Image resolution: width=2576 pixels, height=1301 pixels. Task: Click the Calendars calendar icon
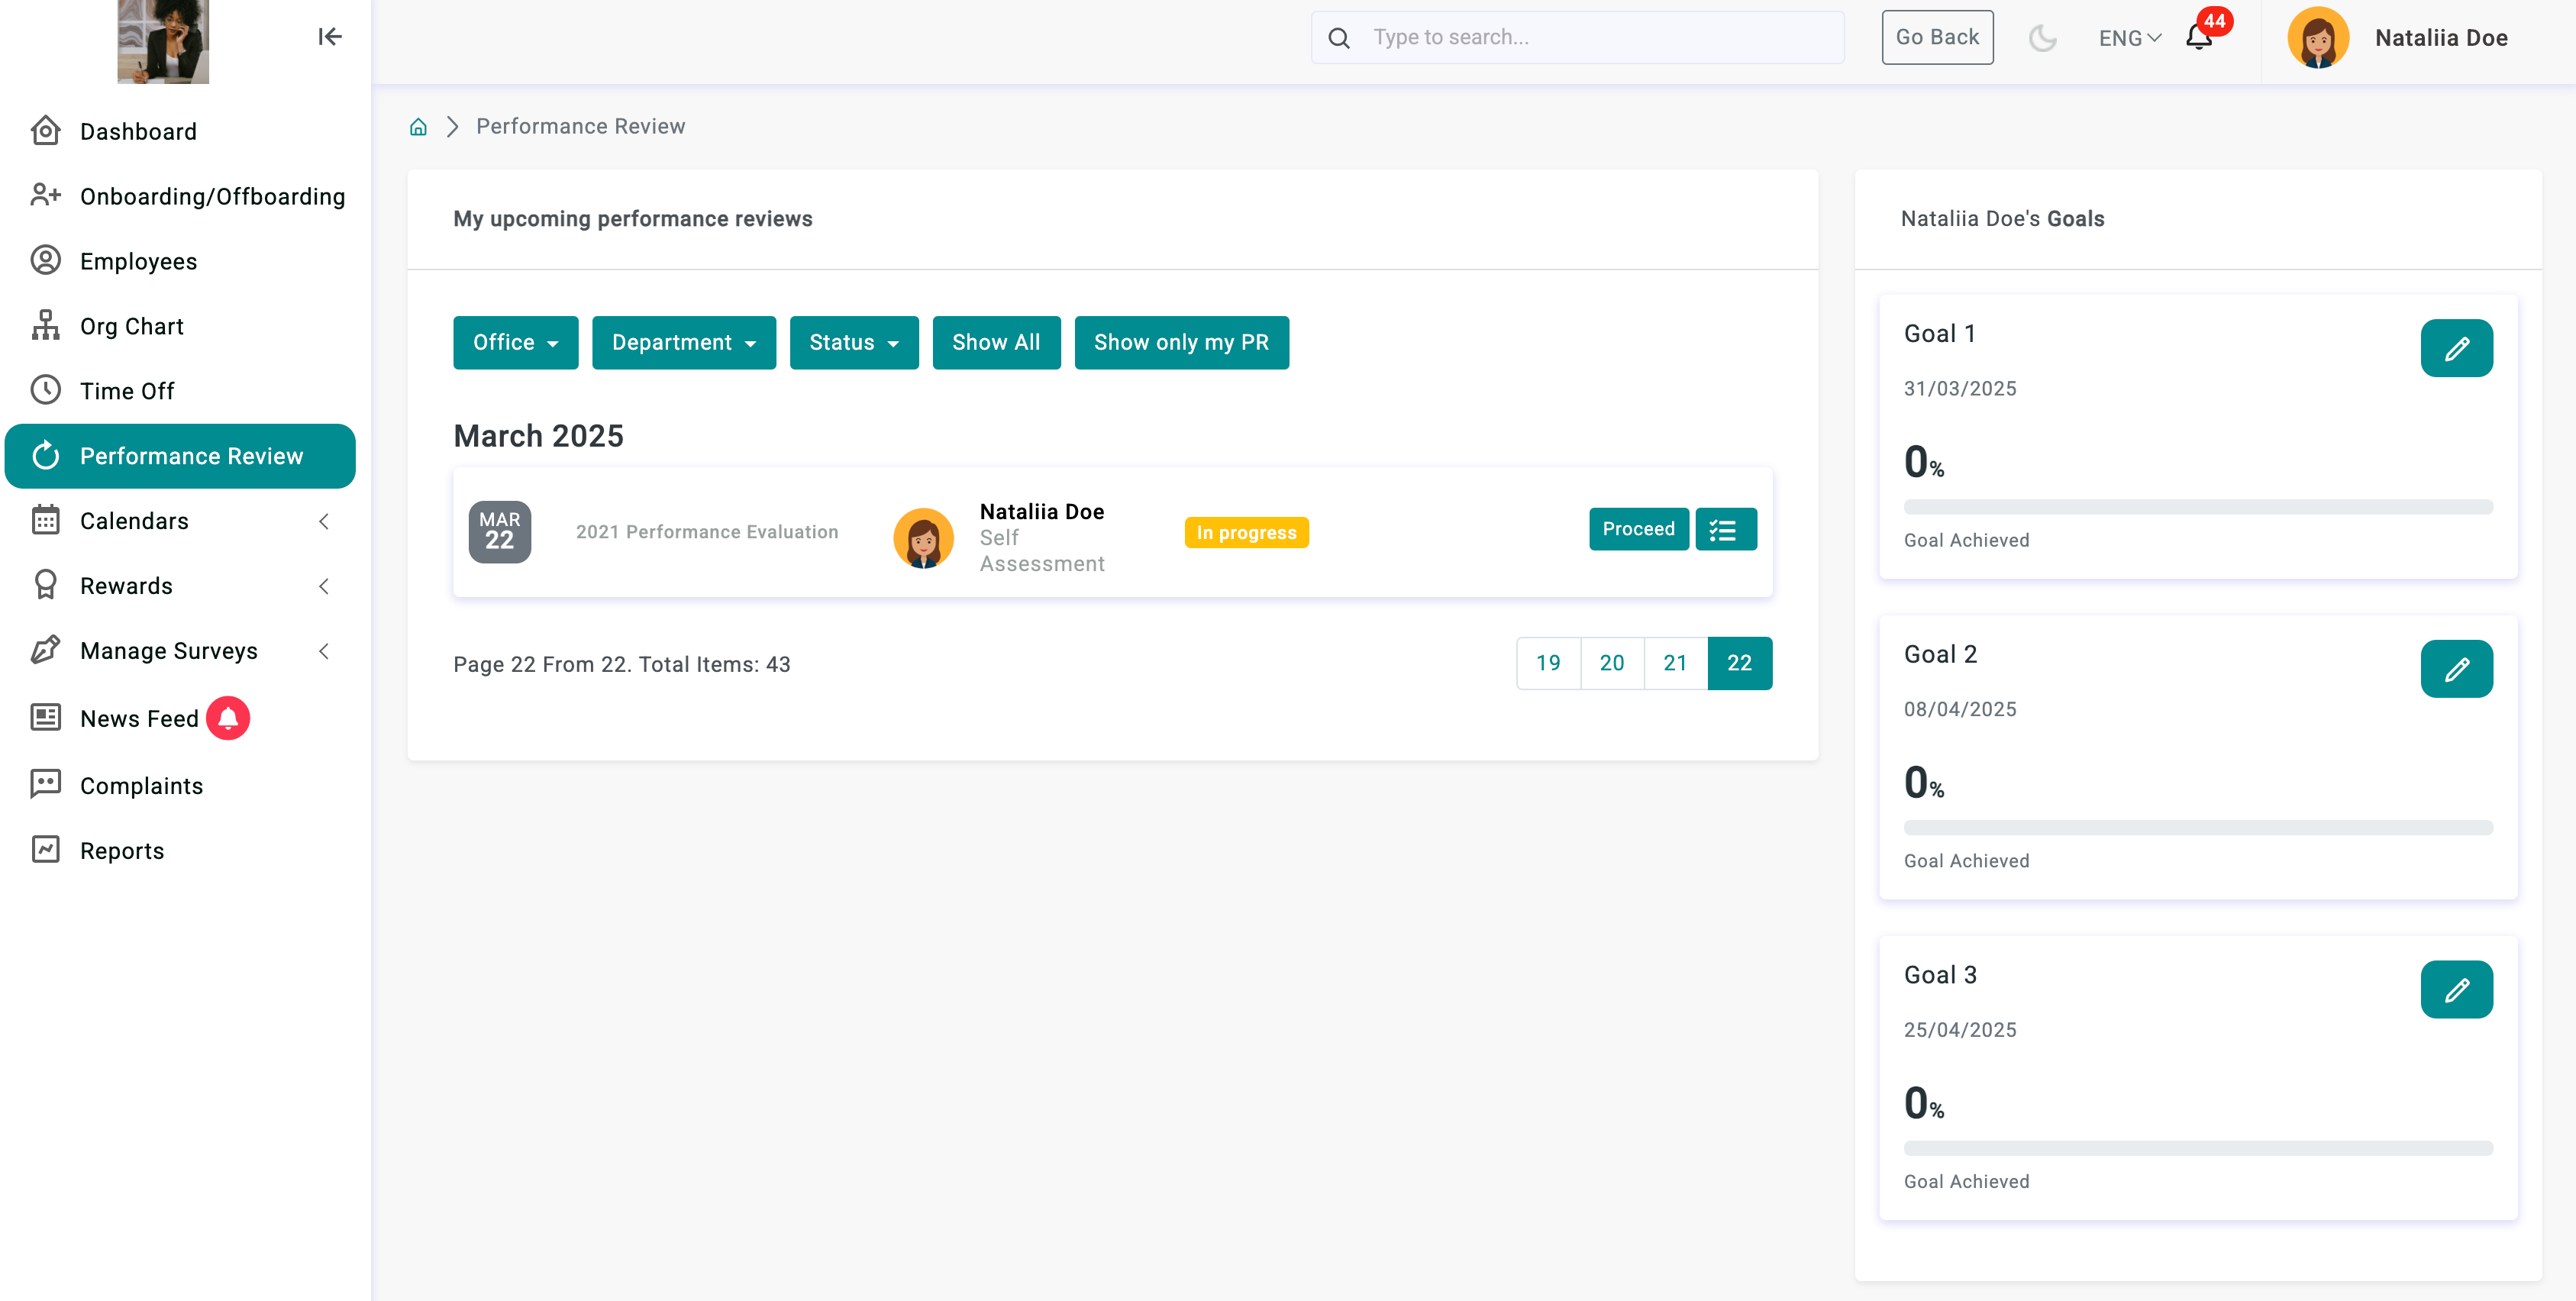click(46, 520)
